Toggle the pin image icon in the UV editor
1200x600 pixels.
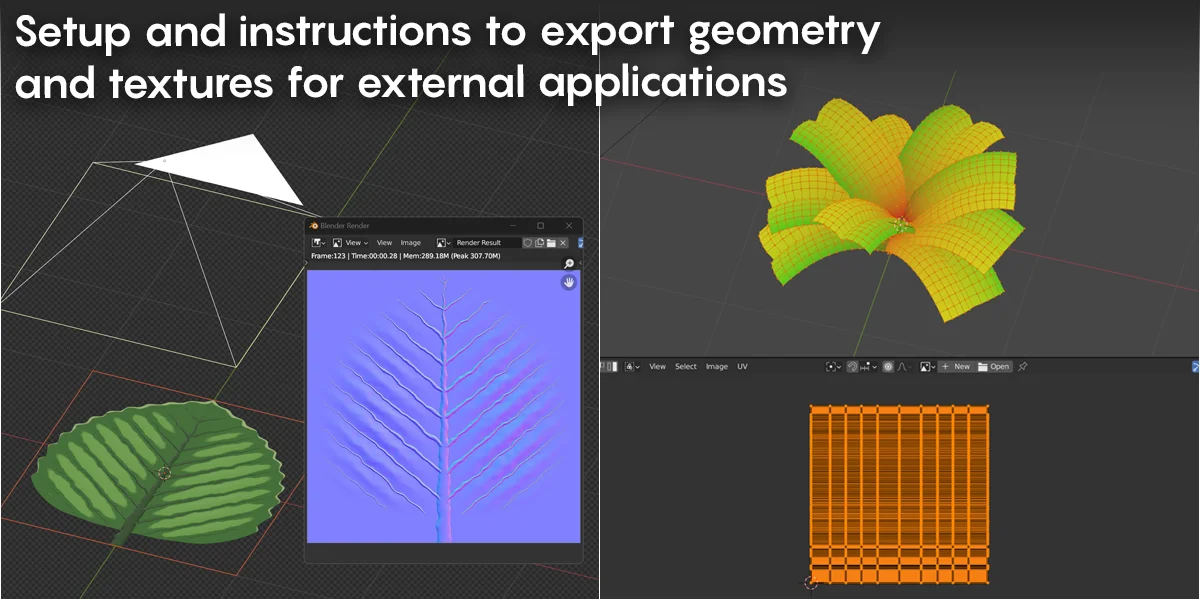click(1022, 367)
